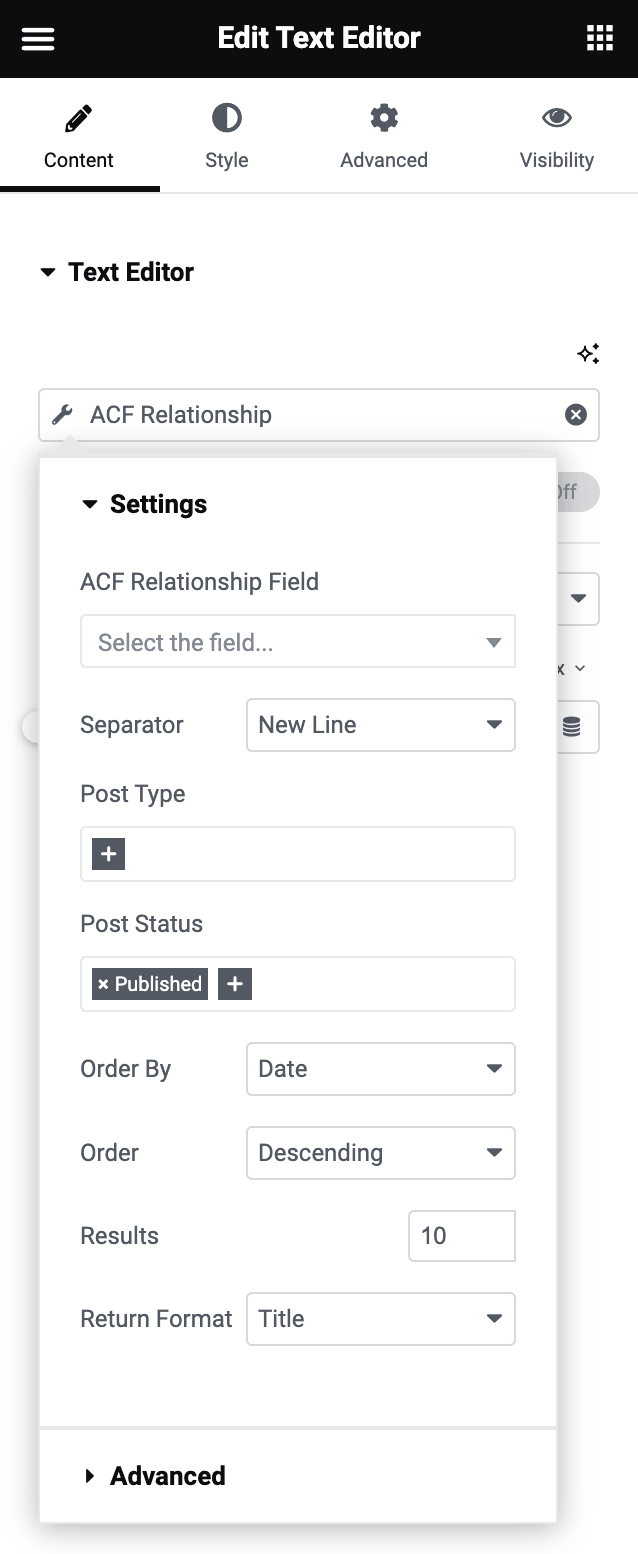Screen dimensions: 638x1554
Task: Click the dynamic tags database icon
Action: tap(571, 726)
